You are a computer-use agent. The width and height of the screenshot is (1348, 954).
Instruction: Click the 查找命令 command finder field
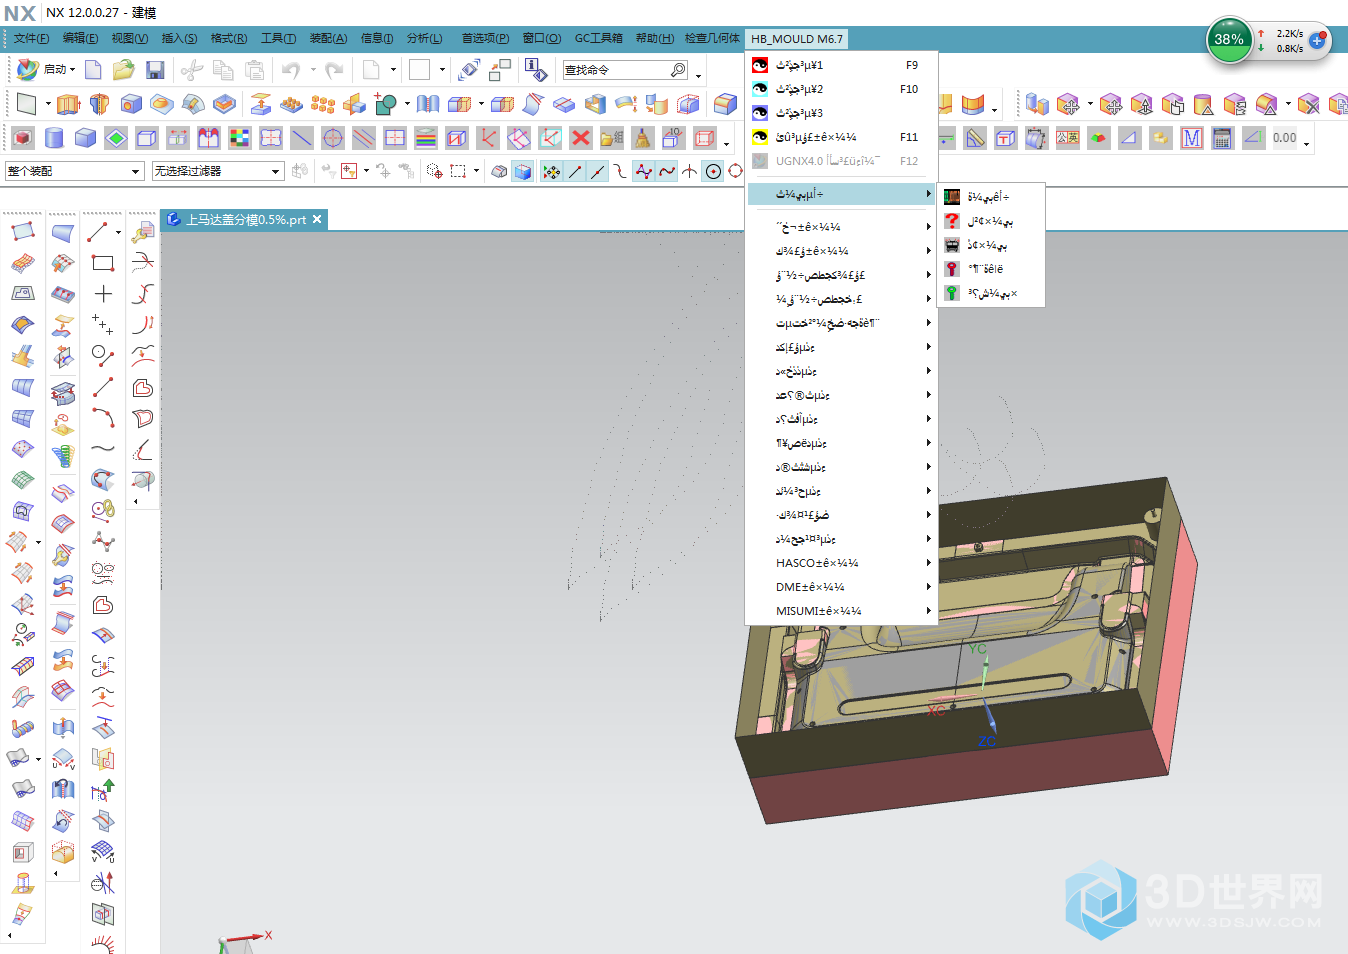(x=625, y=70)
